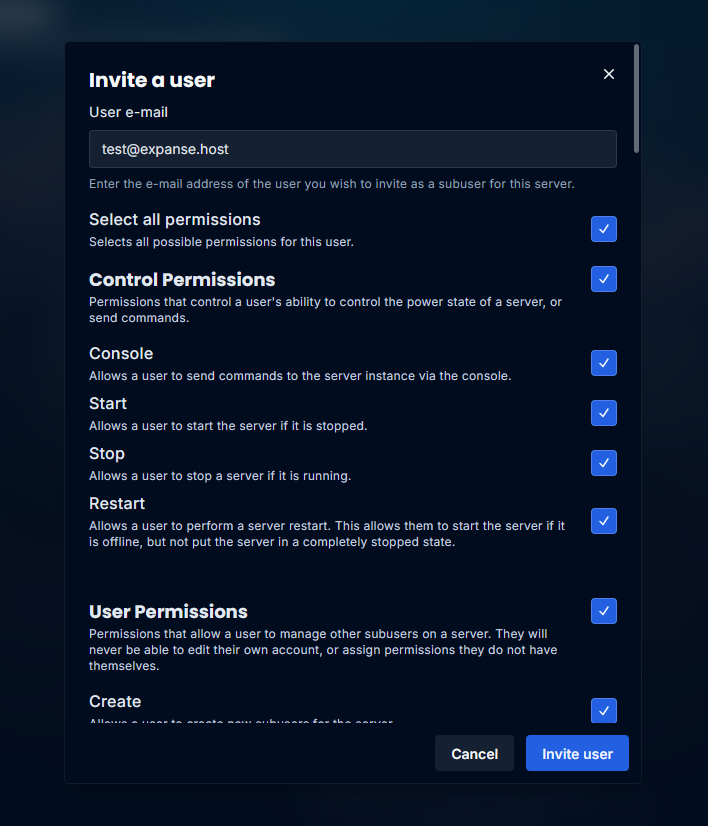Toggle the Stop permission checkbox
Image resolution: width=708 pixels, height=826 pixels.
point(604,463)
